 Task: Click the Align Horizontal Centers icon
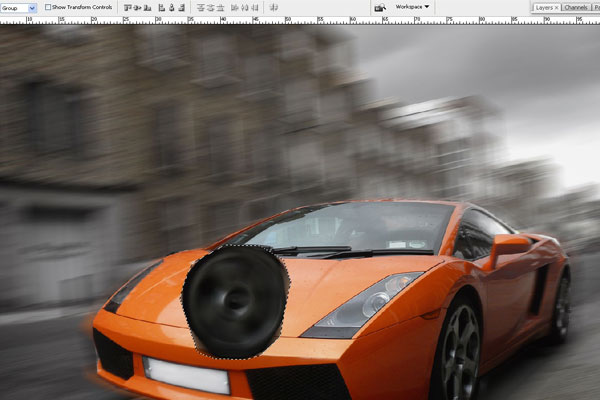pyautogui.click(x=172, y=7)
